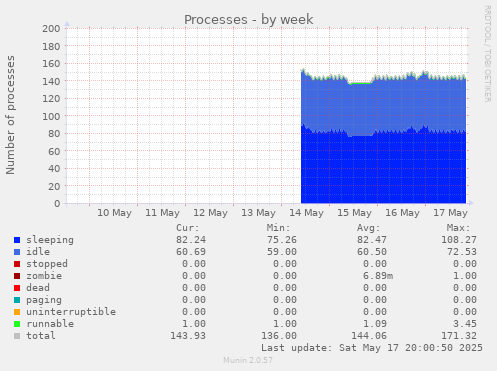
Task: Click the 'Munin 2.0.57' footer text
Action: coord(248,360)
